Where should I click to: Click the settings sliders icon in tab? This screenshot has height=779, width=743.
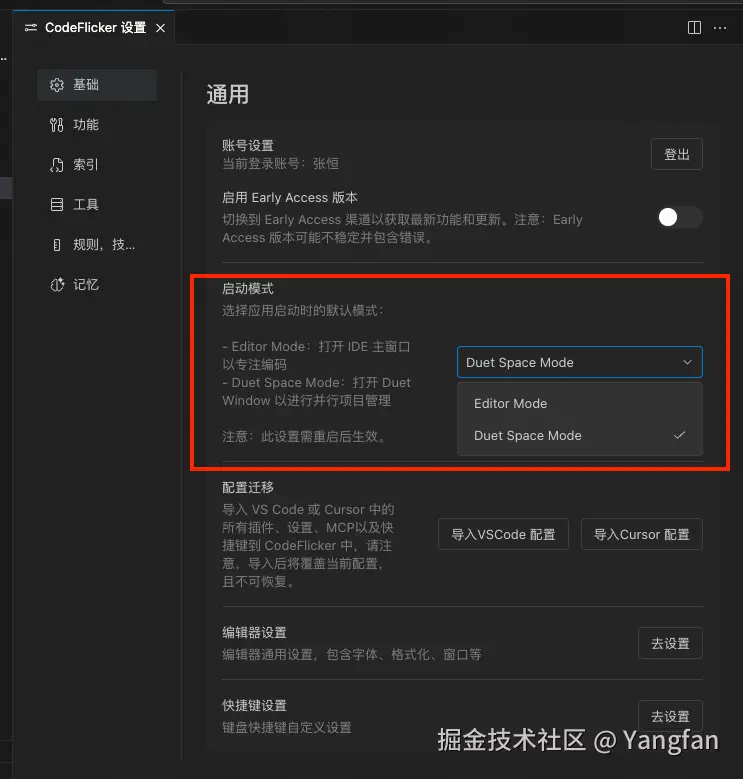(x=31, y=28)
